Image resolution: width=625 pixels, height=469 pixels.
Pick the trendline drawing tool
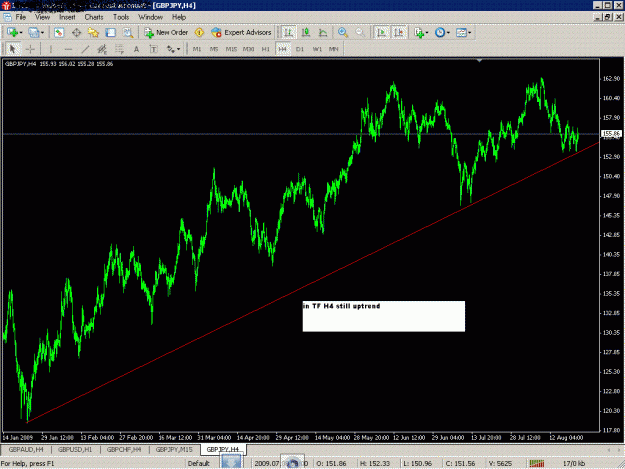[85, 49]
